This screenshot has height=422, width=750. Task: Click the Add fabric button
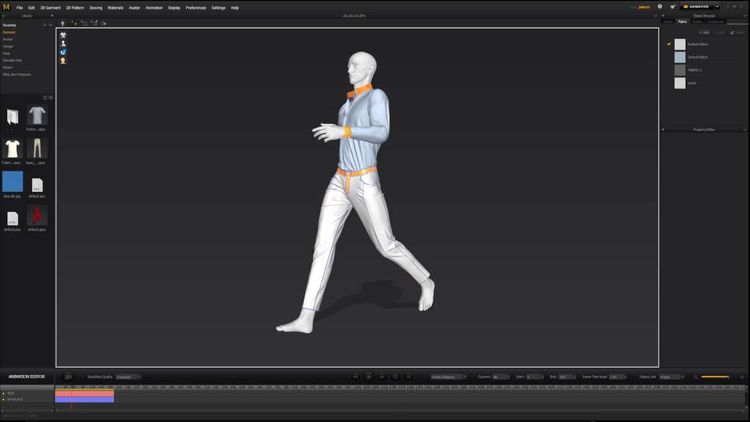[x=704, y=33]
